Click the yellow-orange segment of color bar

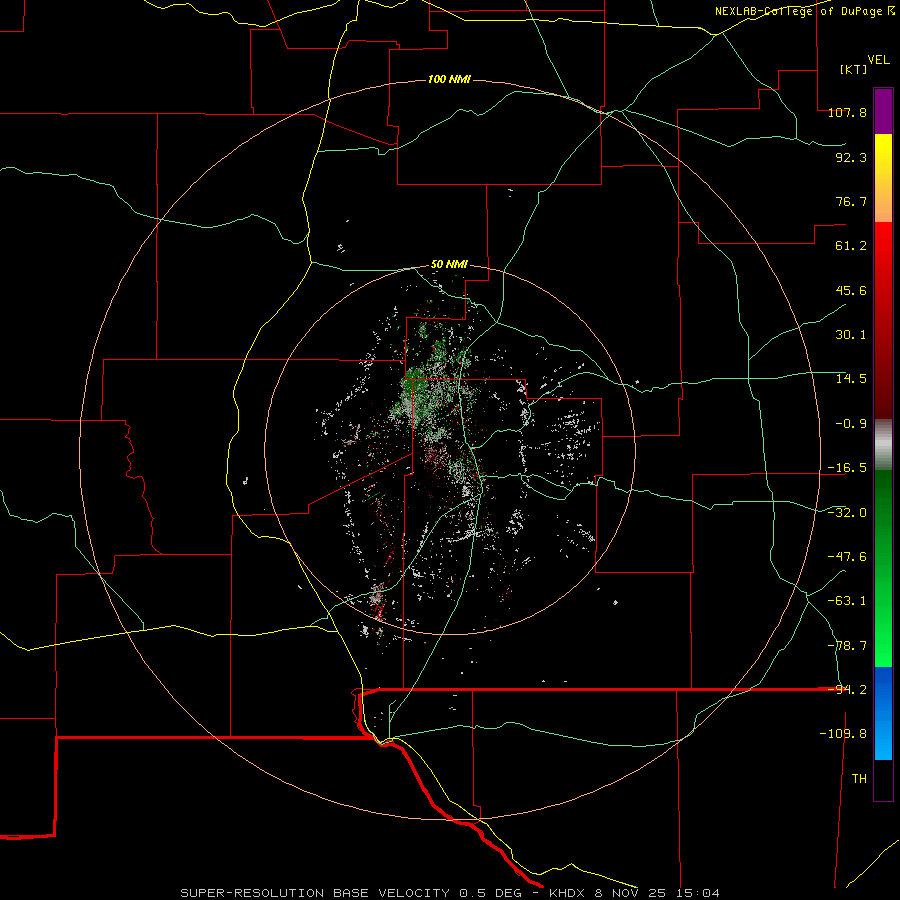883,178
